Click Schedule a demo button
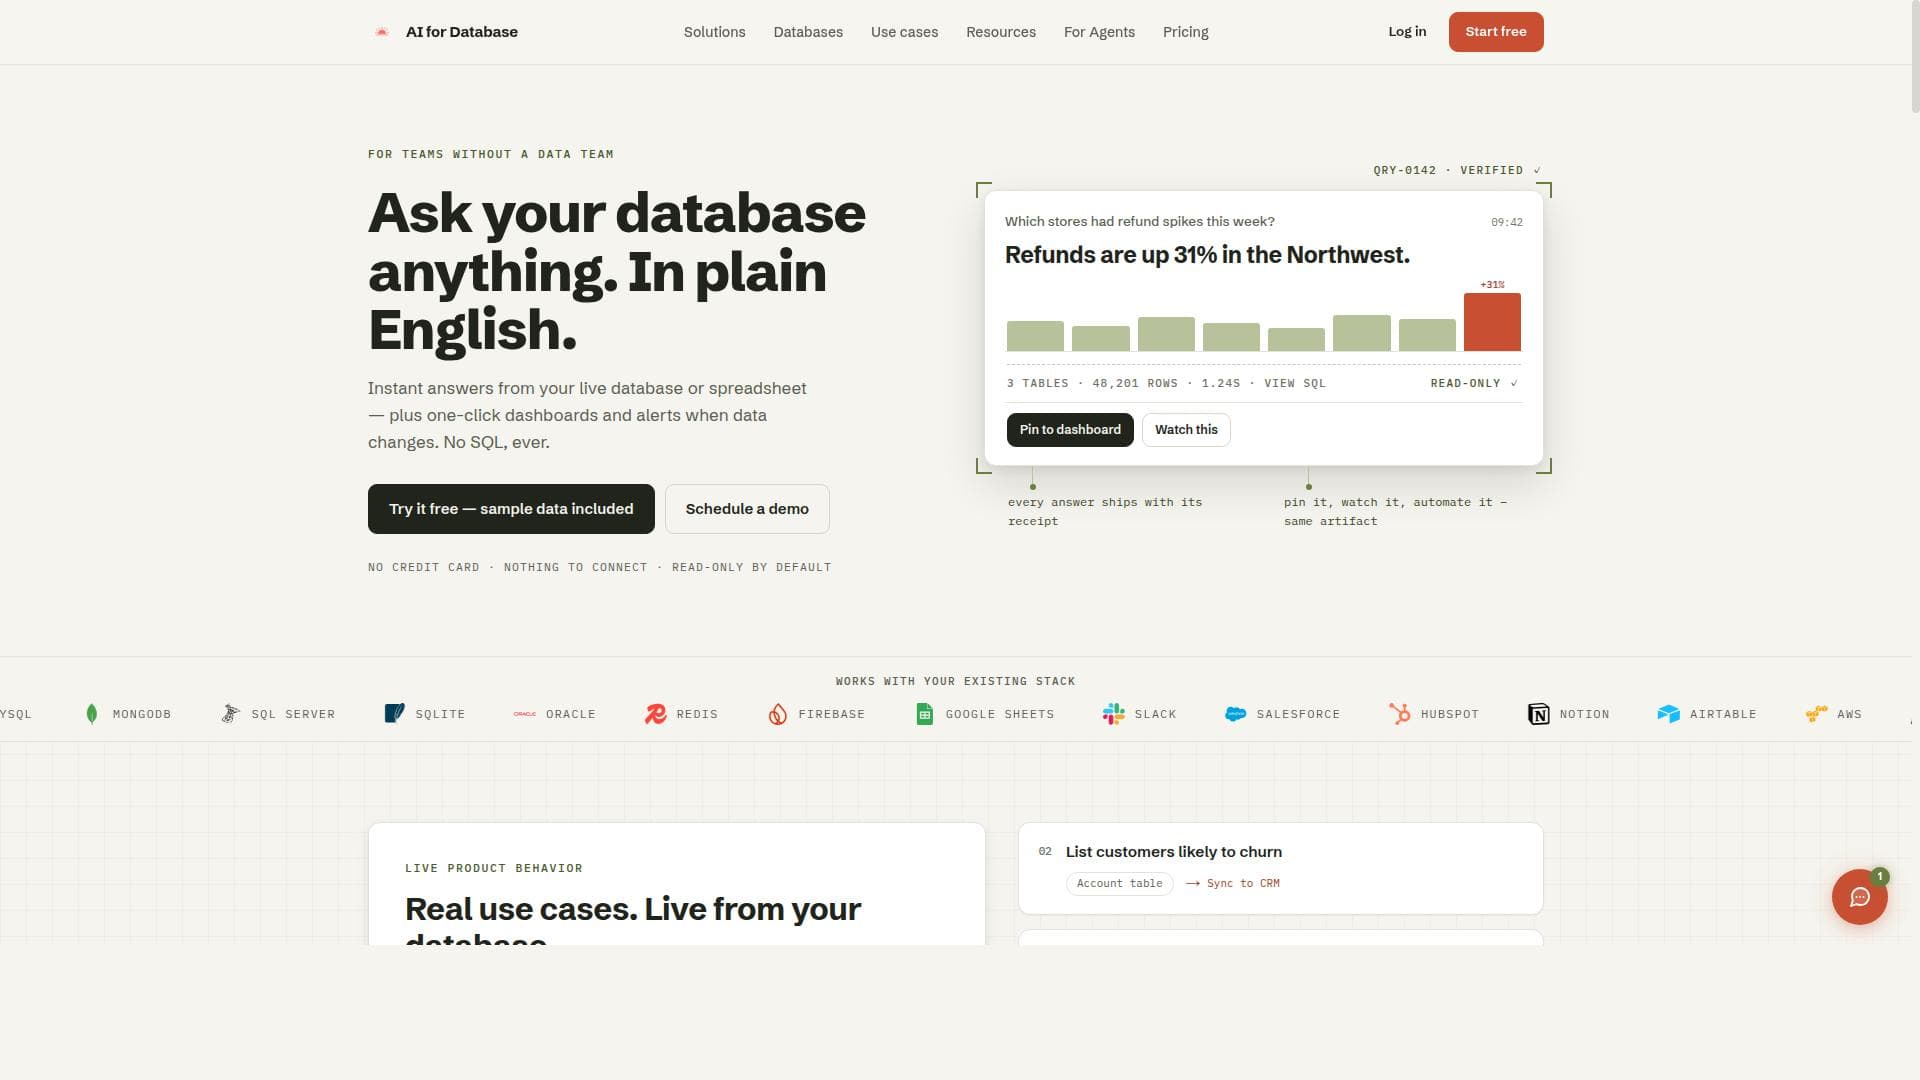 point(747,509)
